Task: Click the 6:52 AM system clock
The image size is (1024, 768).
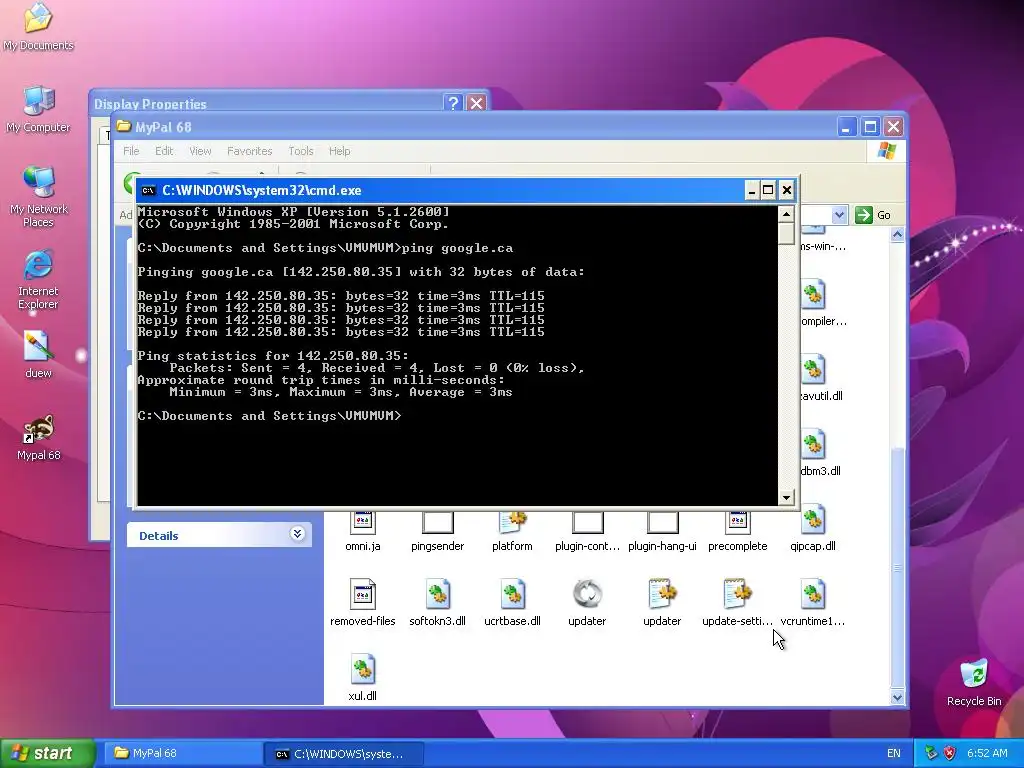Action: (987, 753)
